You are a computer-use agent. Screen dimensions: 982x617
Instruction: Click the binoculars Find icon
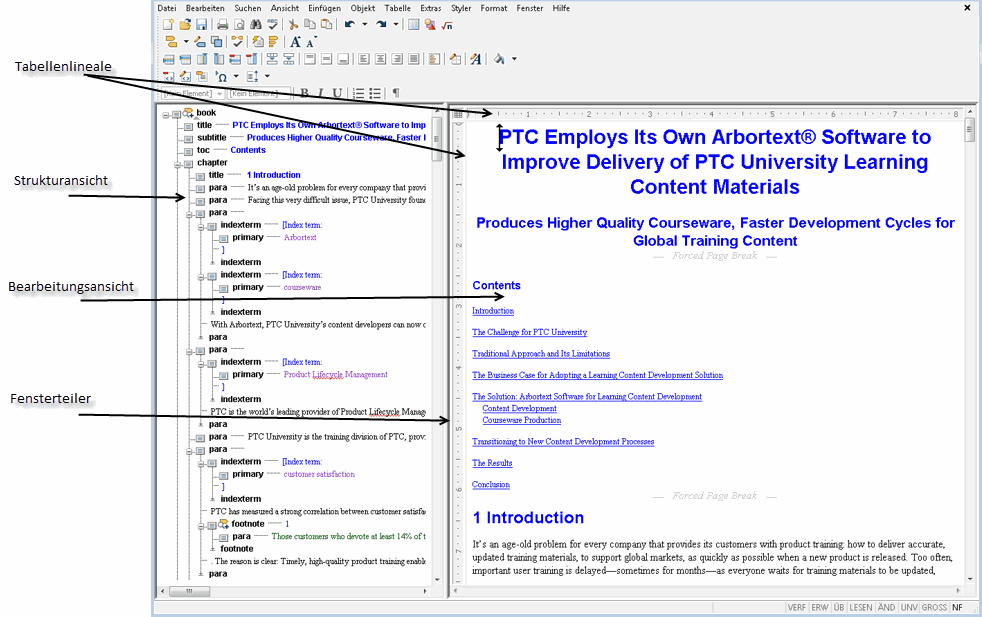coord(256,25)
